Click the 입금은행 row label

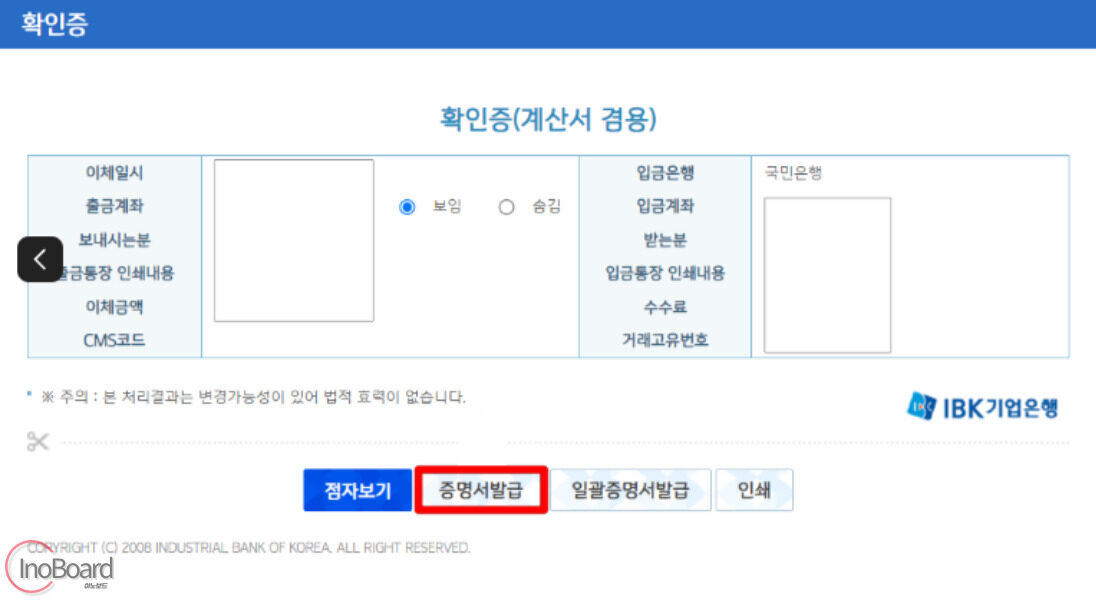pos(665,173)
